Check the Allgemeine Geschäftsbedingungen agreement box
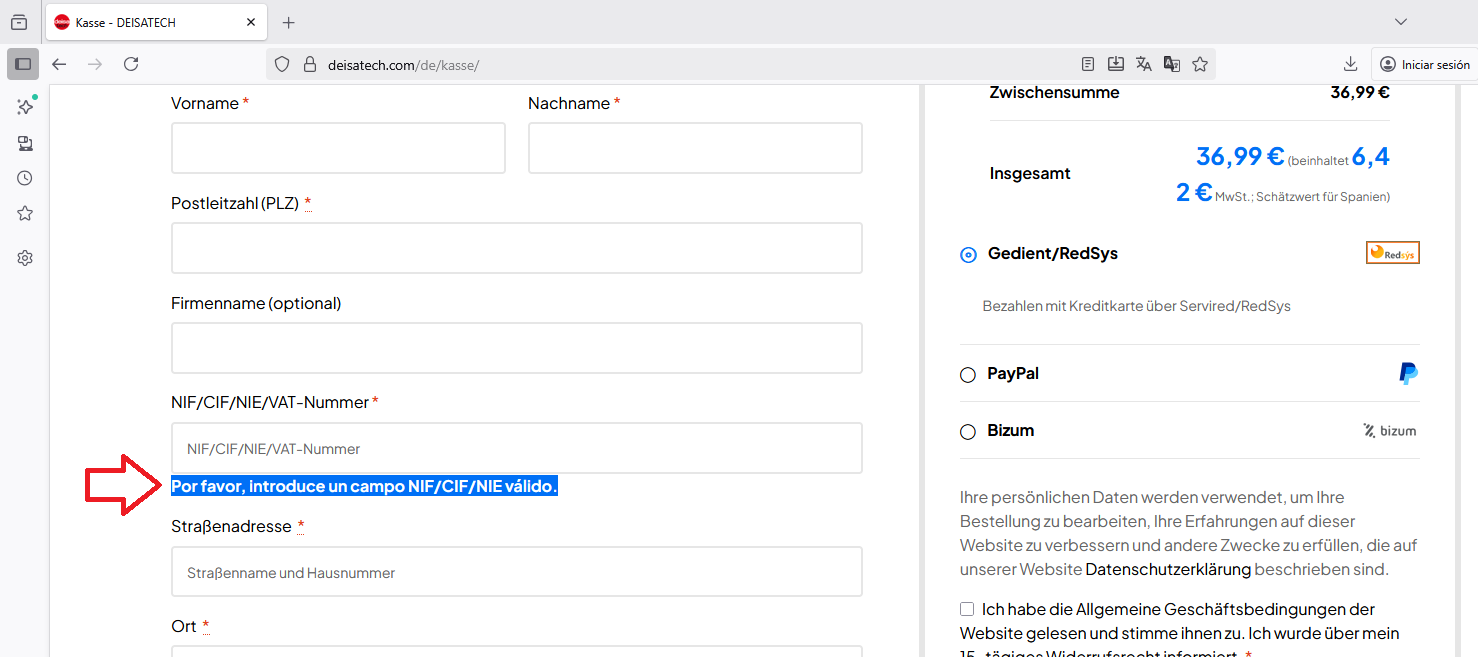This screenshot has height=657, width=1478. 967,609
